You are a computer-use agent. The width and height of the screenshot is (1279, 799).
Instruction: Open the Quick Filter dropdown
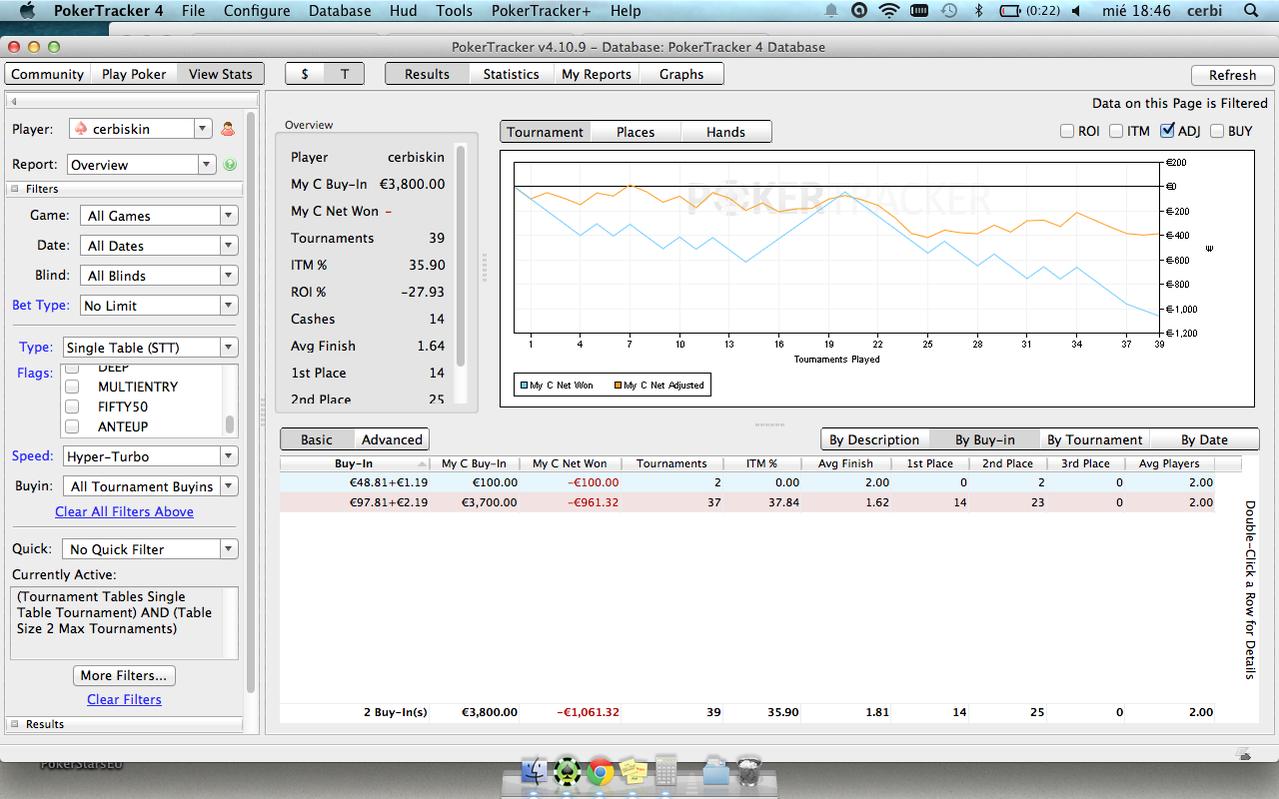(229, 549)
